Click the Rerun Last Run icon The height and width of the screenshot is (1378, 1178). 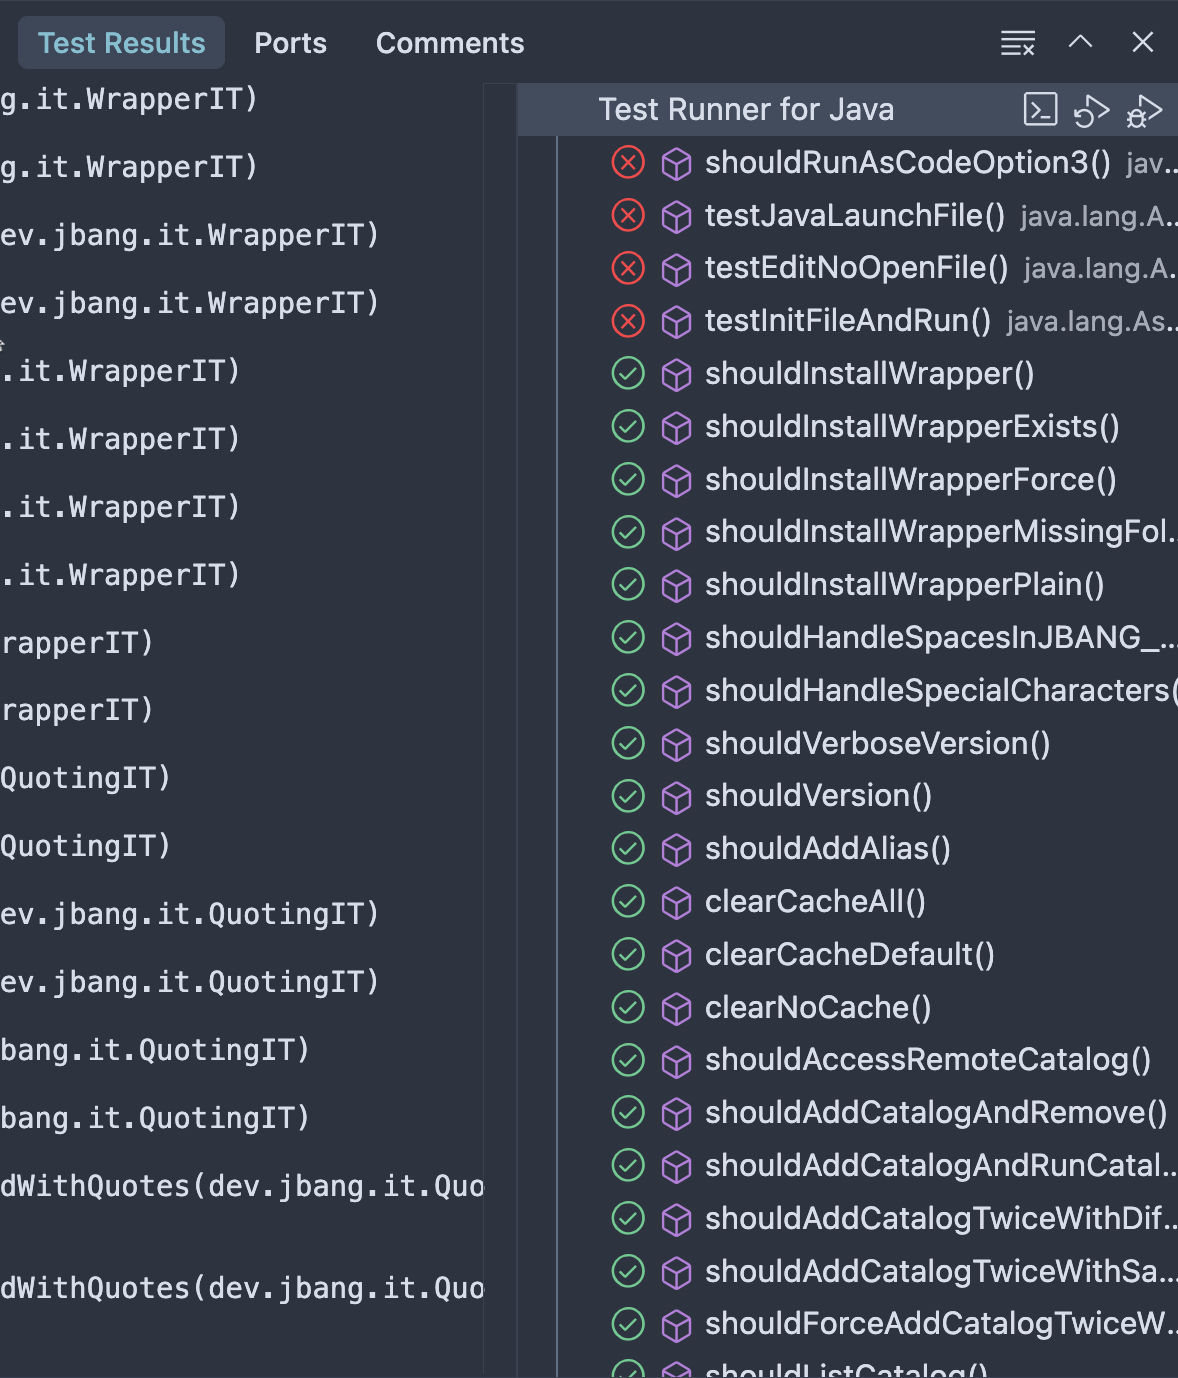pyautogui.click(x=1091, y=110)
